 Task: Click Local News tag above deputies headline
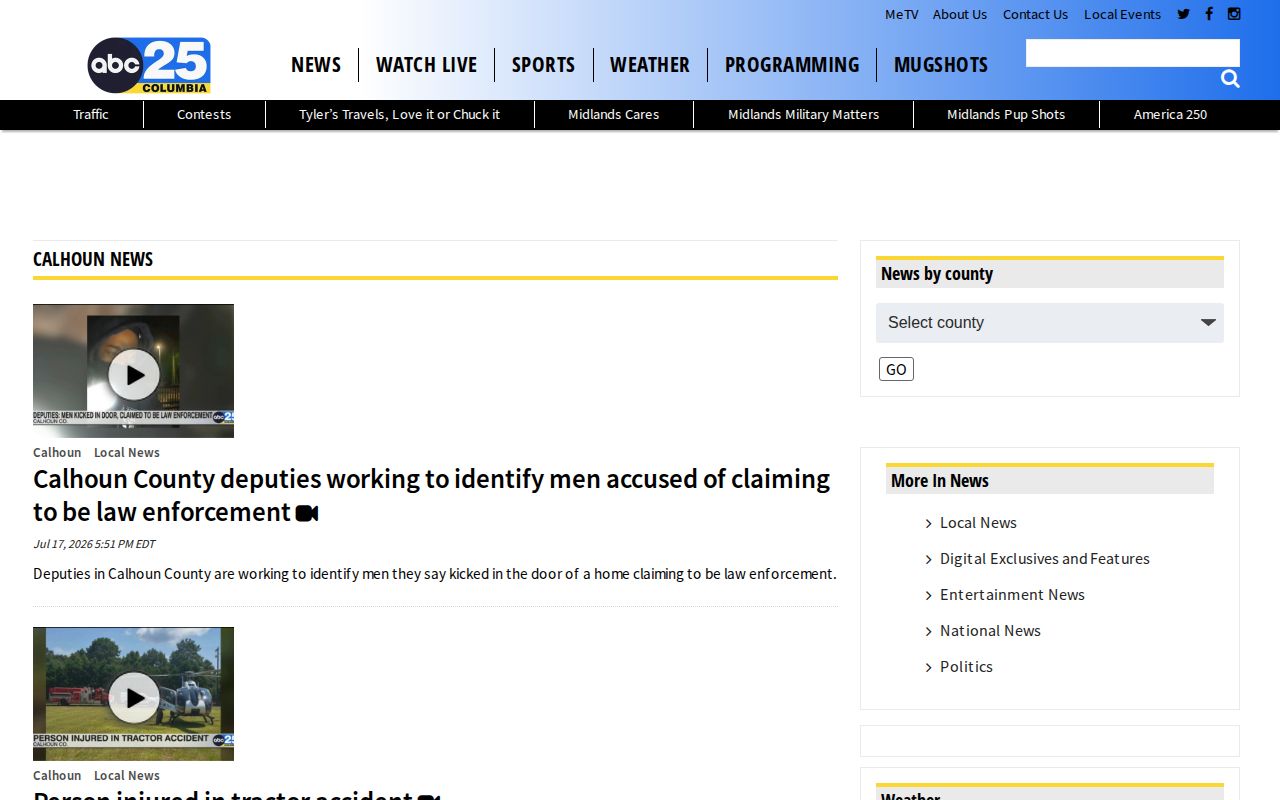pos(127,453)
